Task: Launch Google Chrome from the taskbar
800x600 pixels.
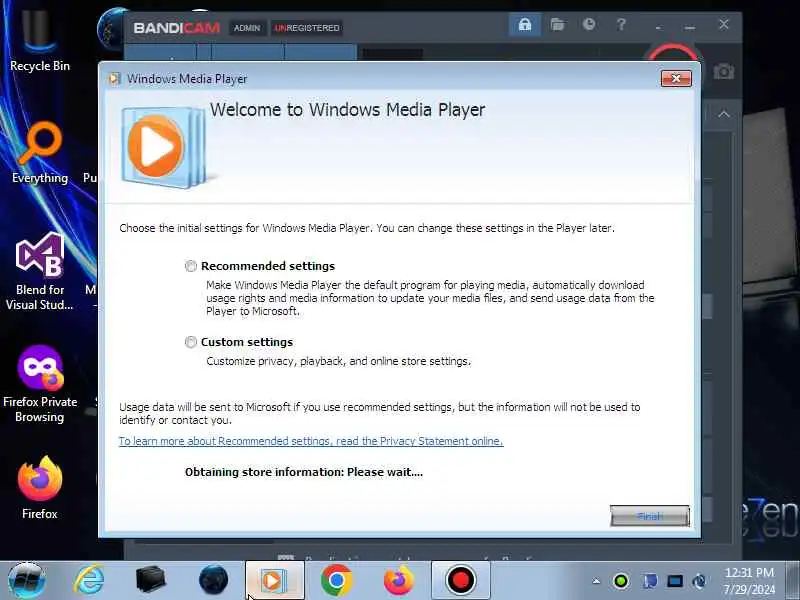Action: [x=336, y=580]
